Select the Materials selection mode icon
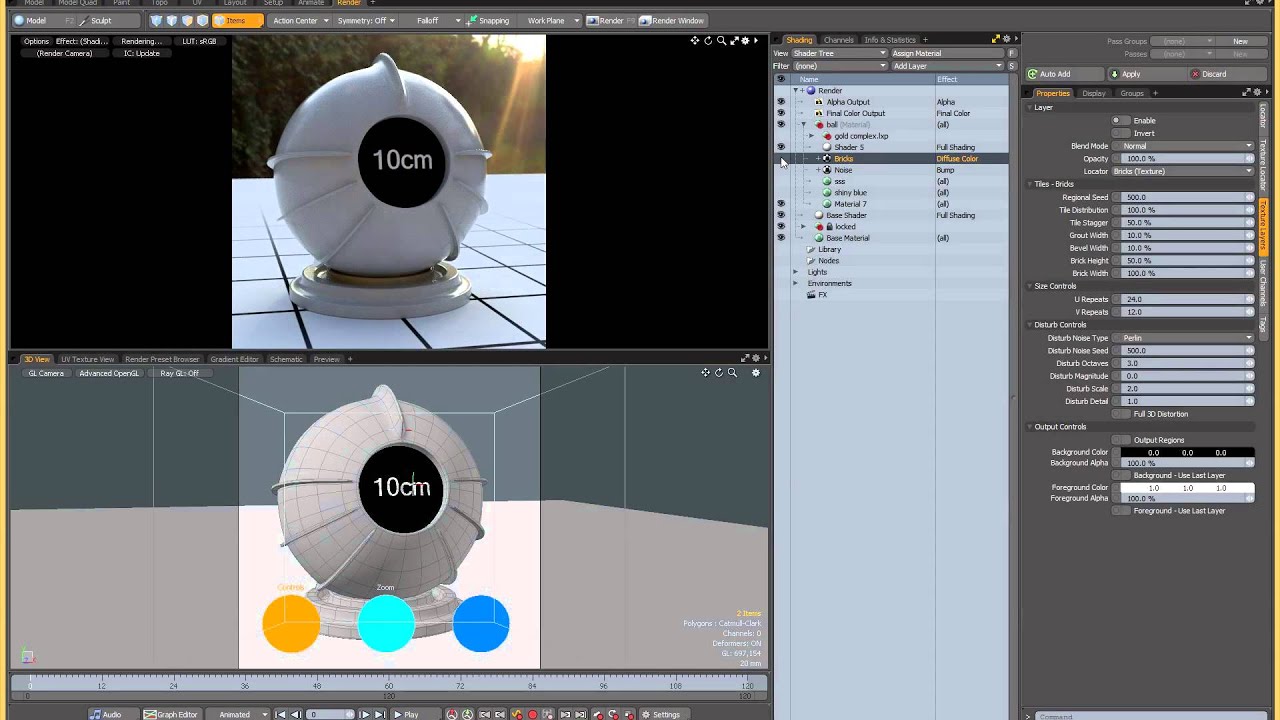1280x720 pixels. coord(203,20)
